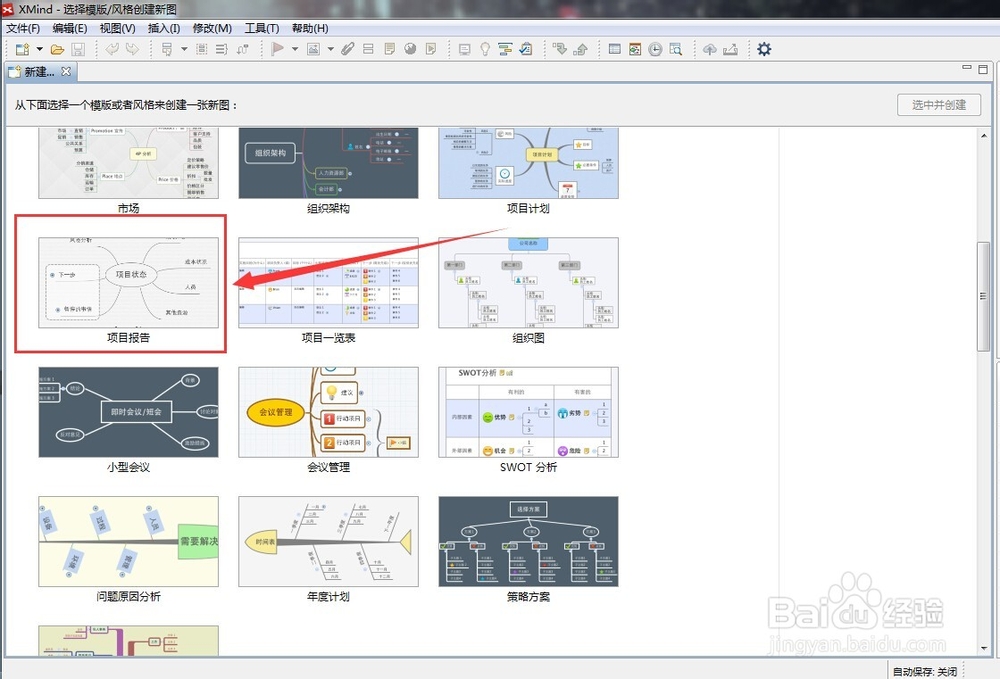Open the 编辑(E) menu

coord(70,28)
